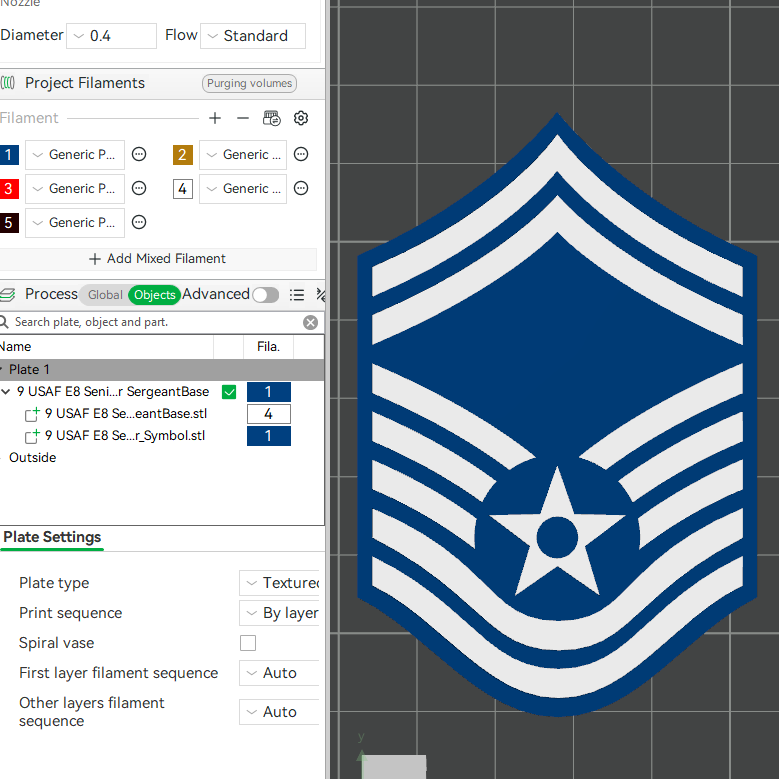This screenshot has width=779, height=779.
Task: Change filament 1 assignment of Symbol.stl
Action: pos(269,436)
